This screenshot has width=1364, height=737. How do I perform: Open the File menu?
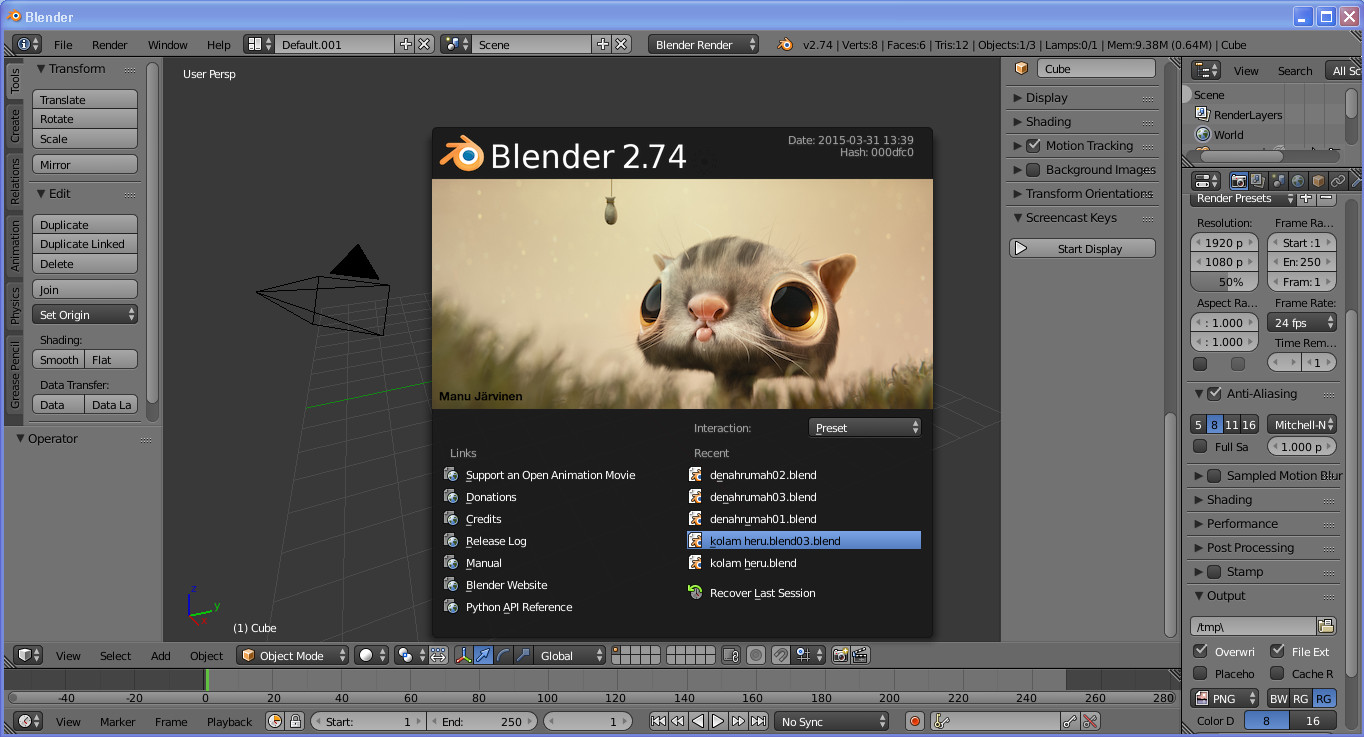(63, 45)
